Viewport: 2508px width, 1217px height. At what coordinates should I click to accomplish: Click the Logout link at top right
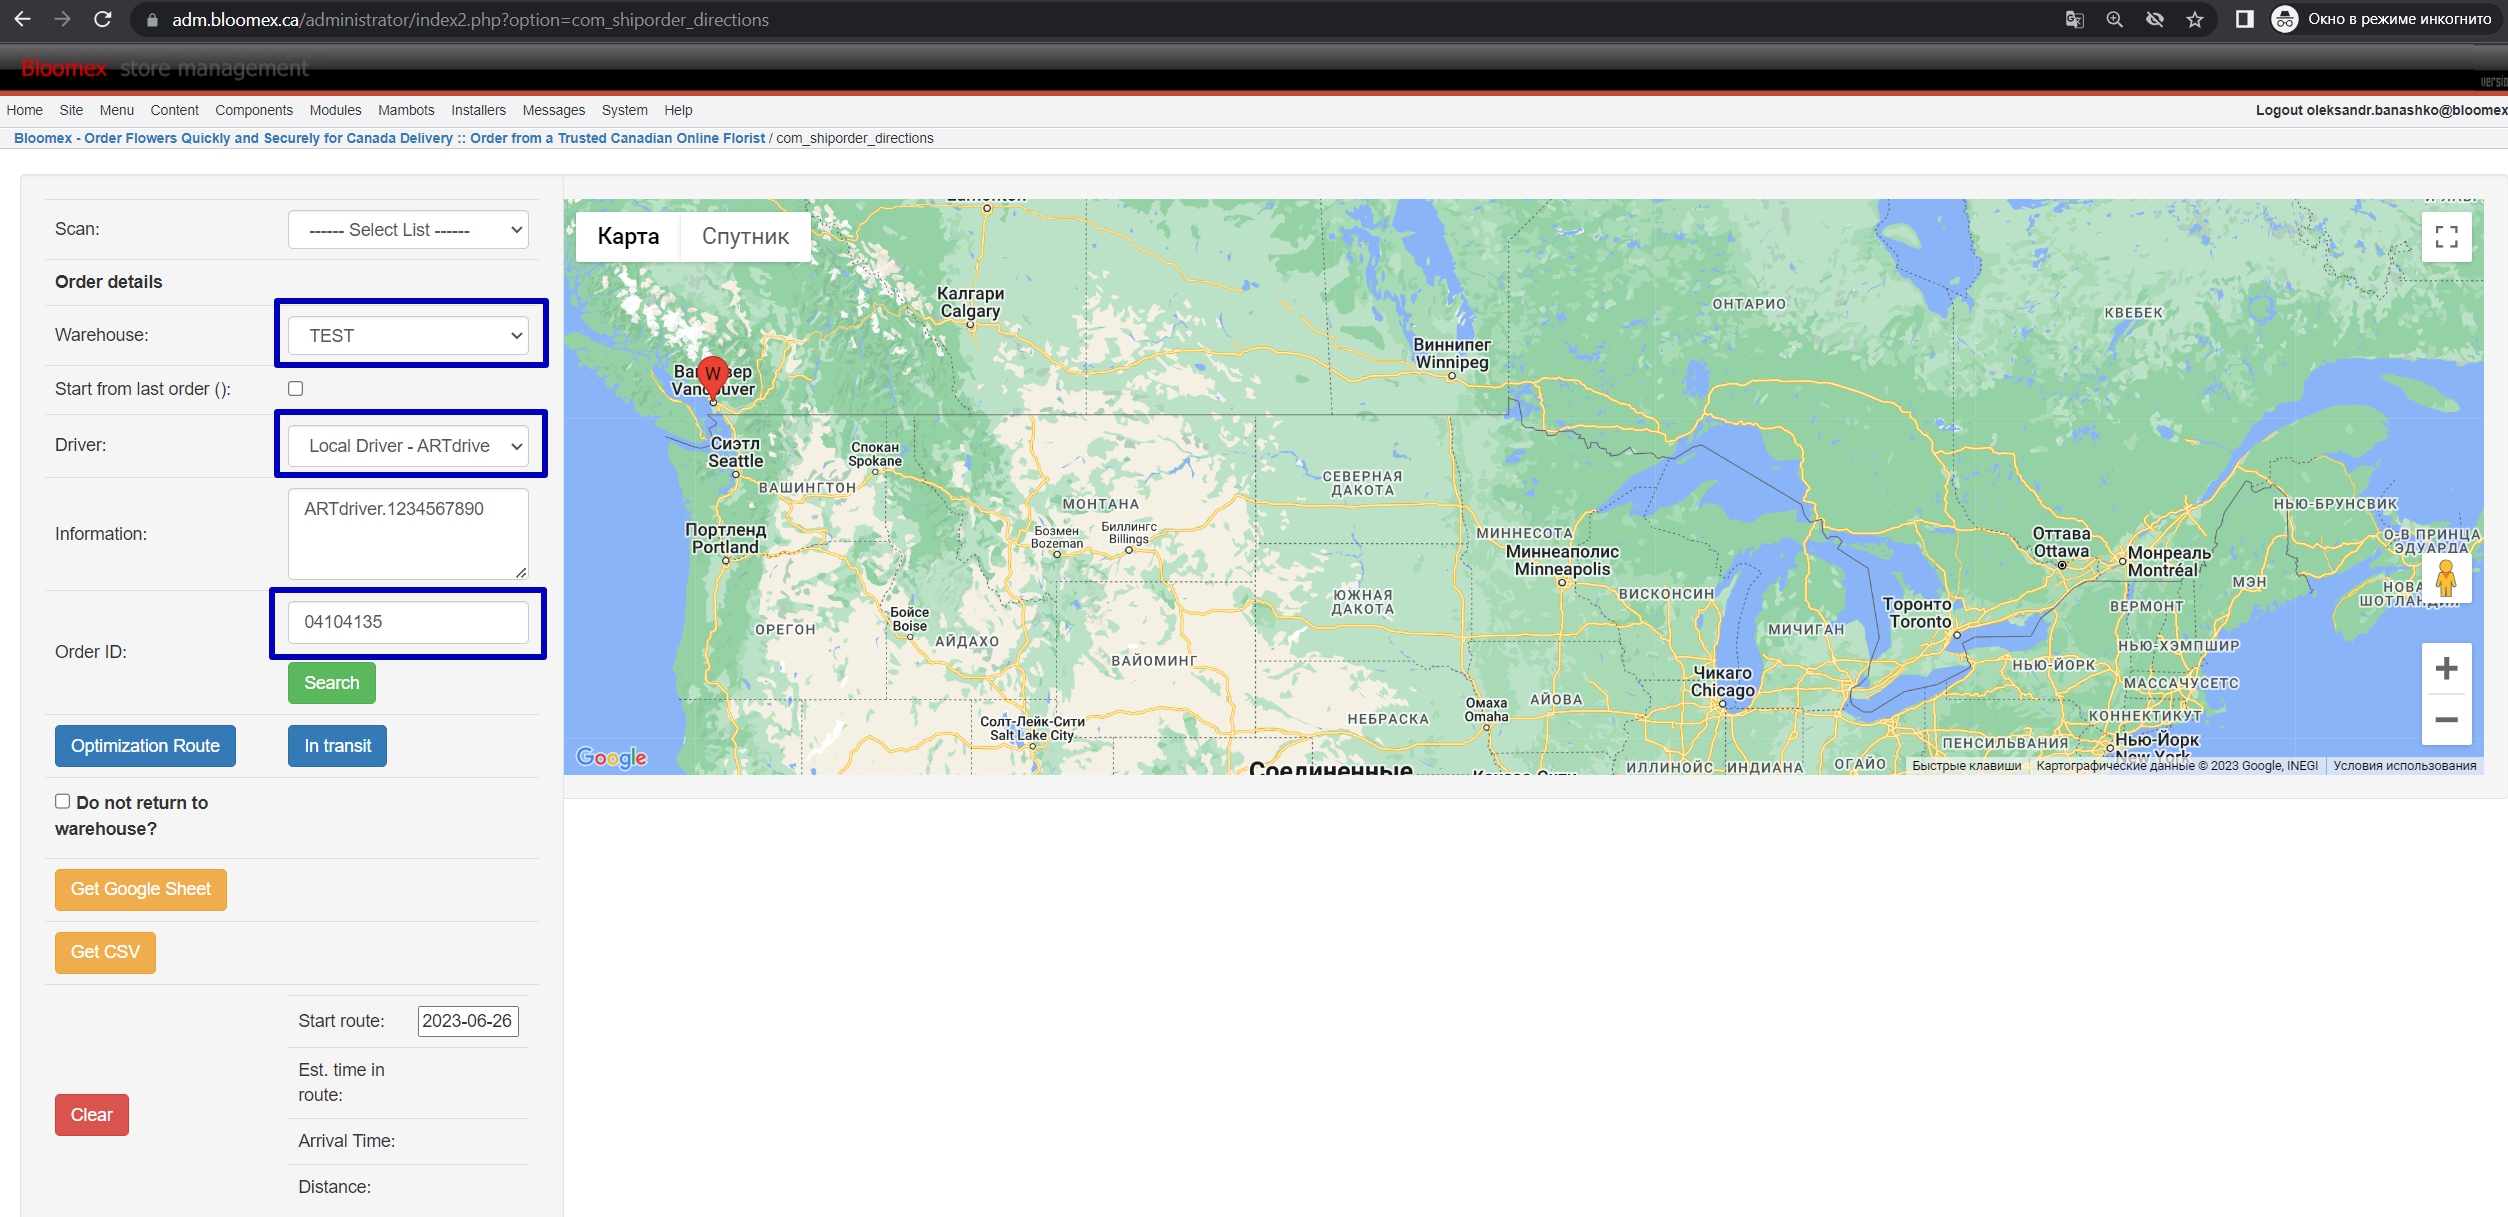2380,110
